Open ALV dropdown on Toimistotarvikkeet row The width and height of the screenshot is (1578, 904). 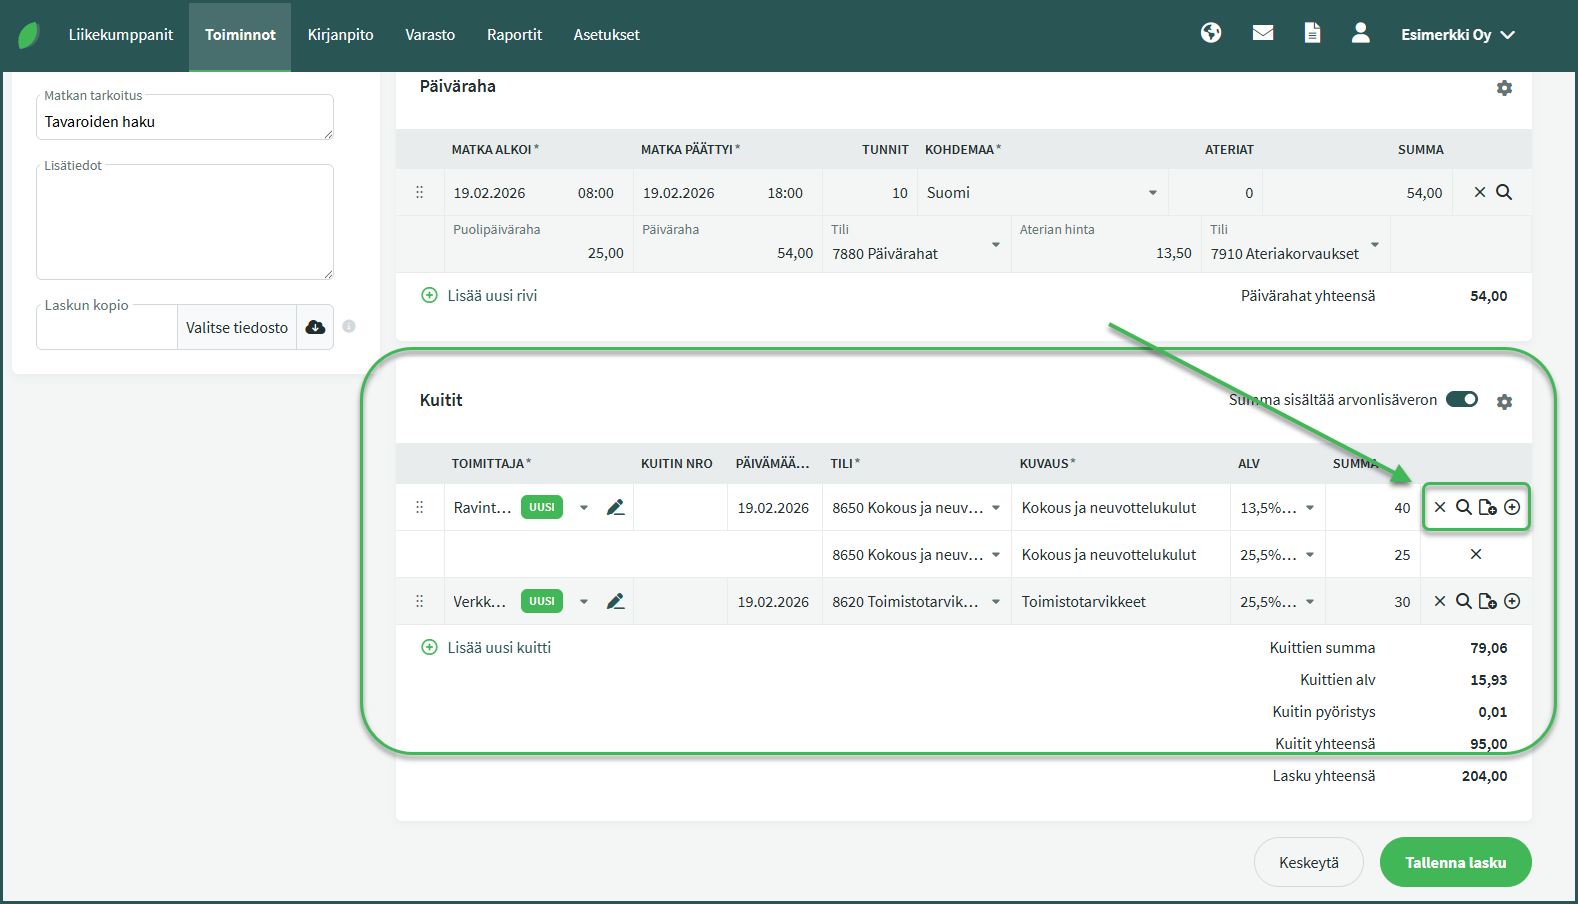point(1309,602)
